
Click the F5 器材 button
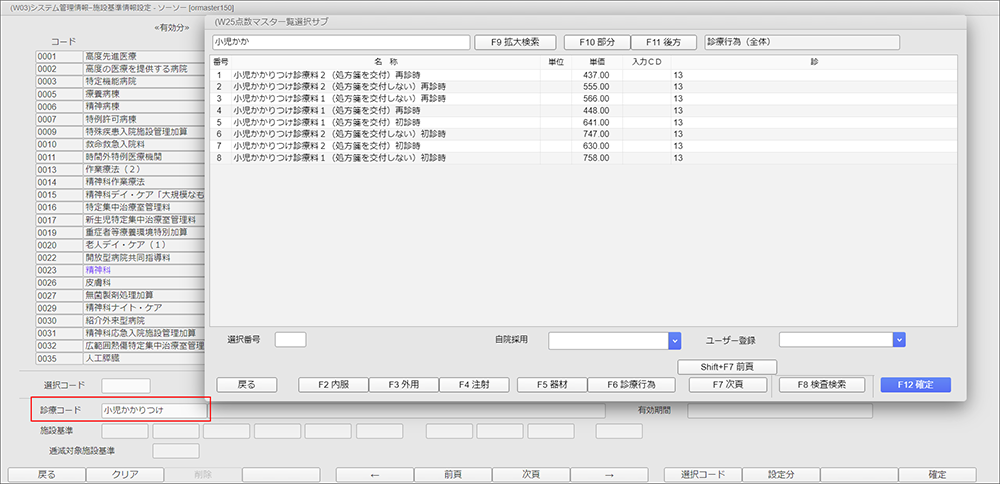click(552, 385)
